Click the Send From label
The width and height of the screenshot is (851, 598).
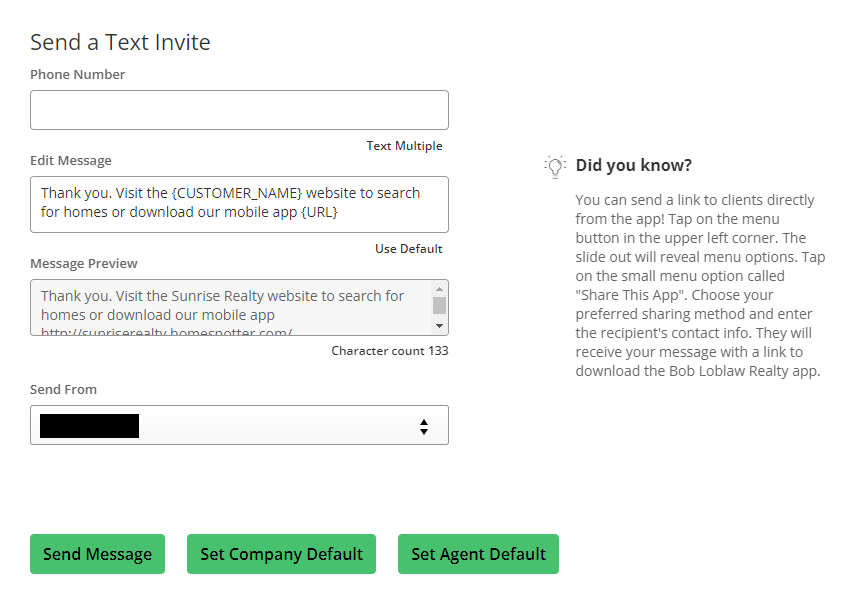tap(63, 390)
